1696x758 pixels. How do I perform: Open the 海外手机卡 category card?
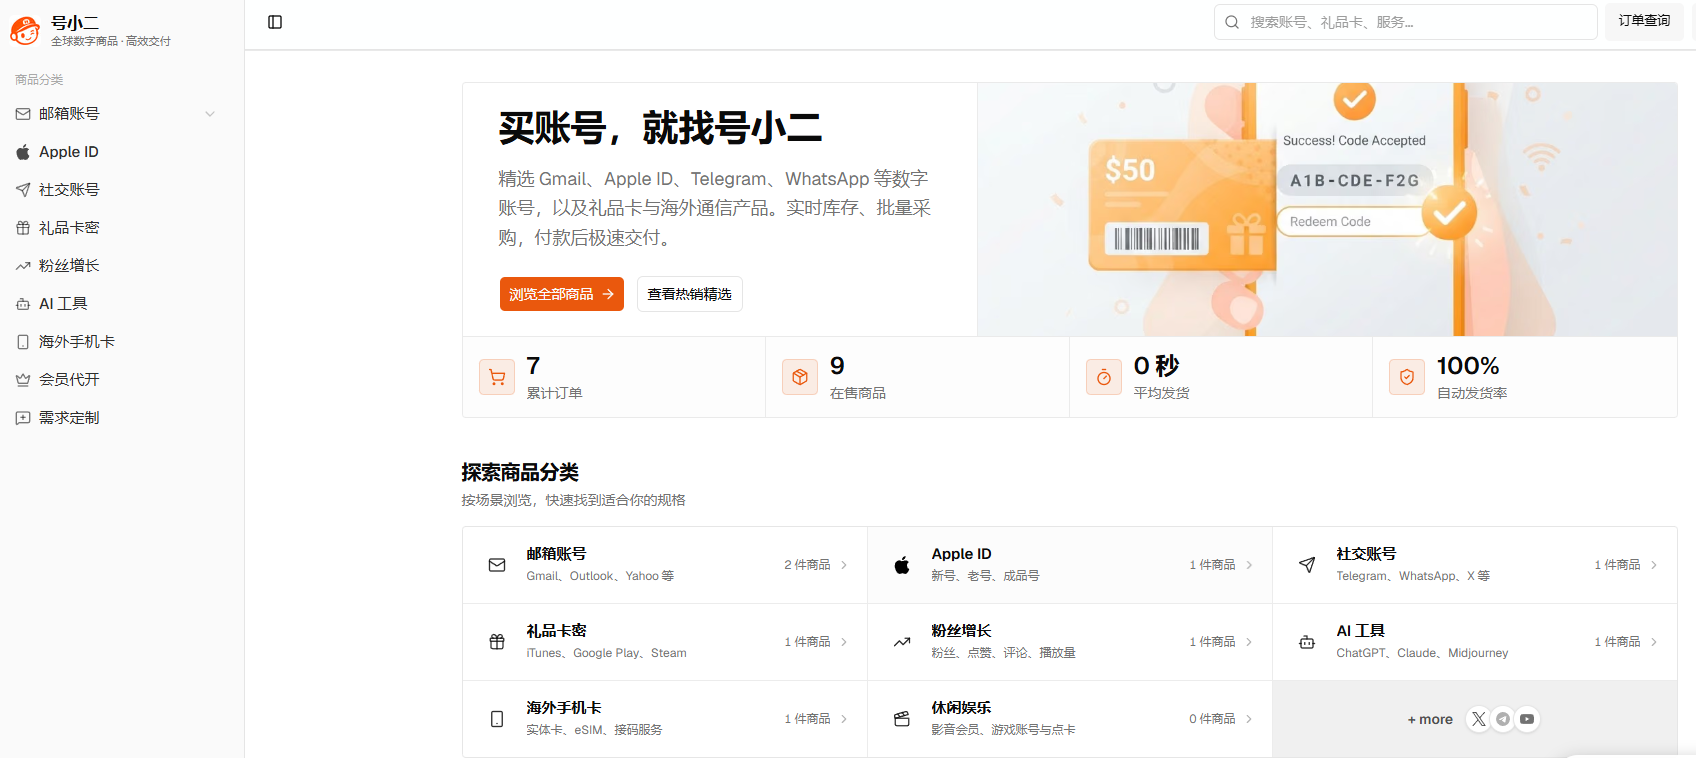665,719
